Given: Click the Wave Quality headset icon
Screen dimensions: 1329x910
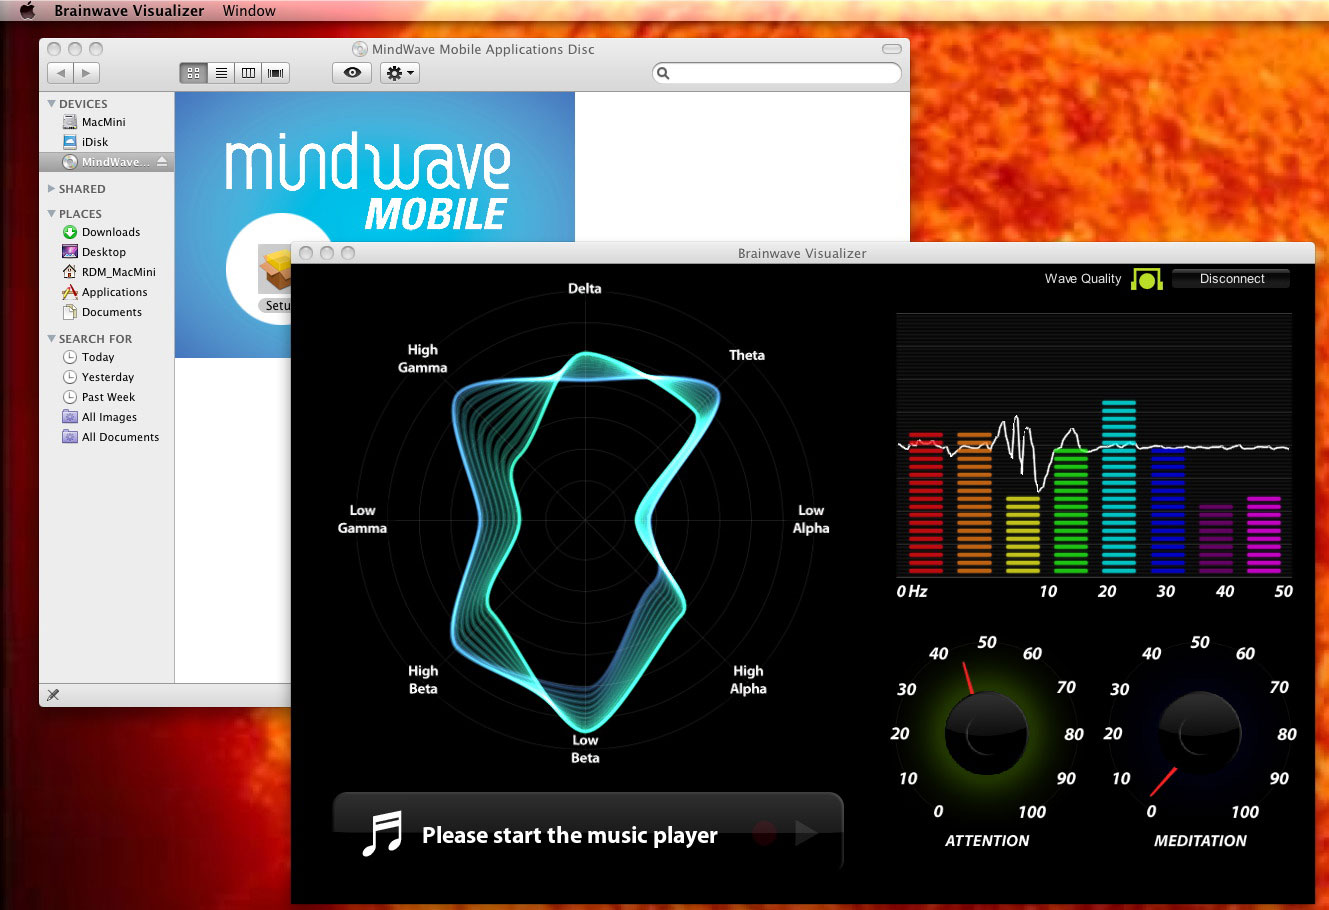Looking at the screenshot, I should point(1147,279).
